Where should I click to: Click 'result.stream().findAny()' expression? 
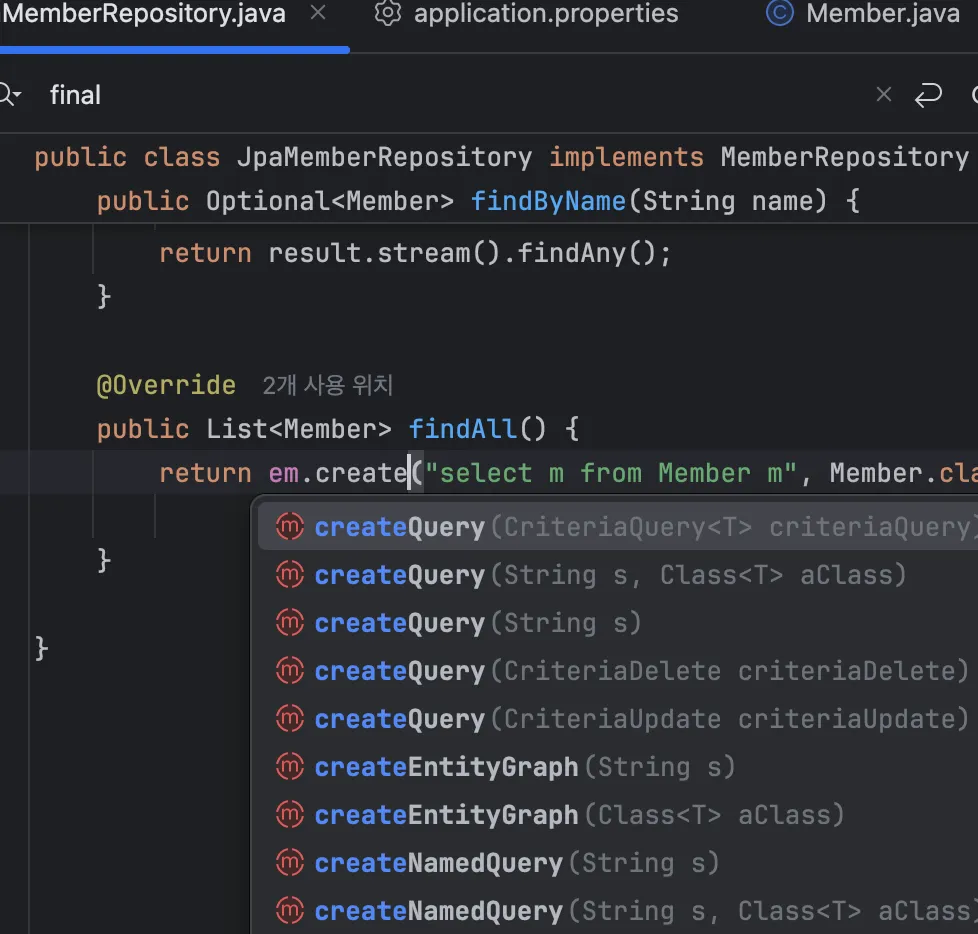click(462, 253)
